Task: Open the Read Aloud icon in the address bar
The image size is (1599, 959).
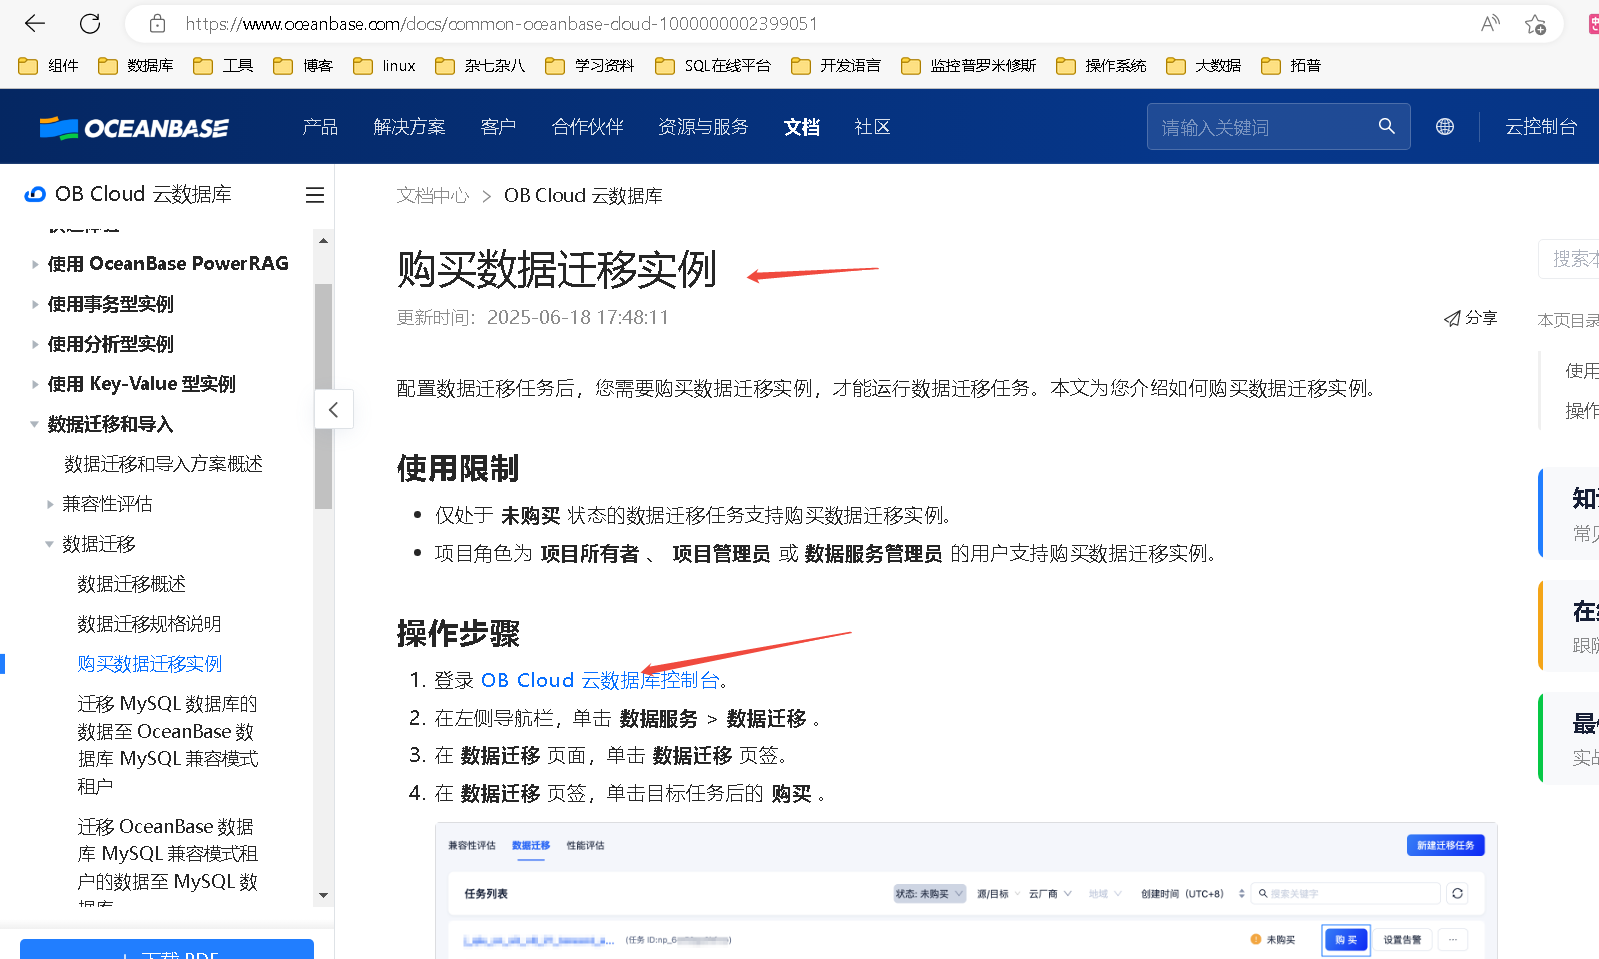Action: pyautogui.click(x=1490, y=23)
